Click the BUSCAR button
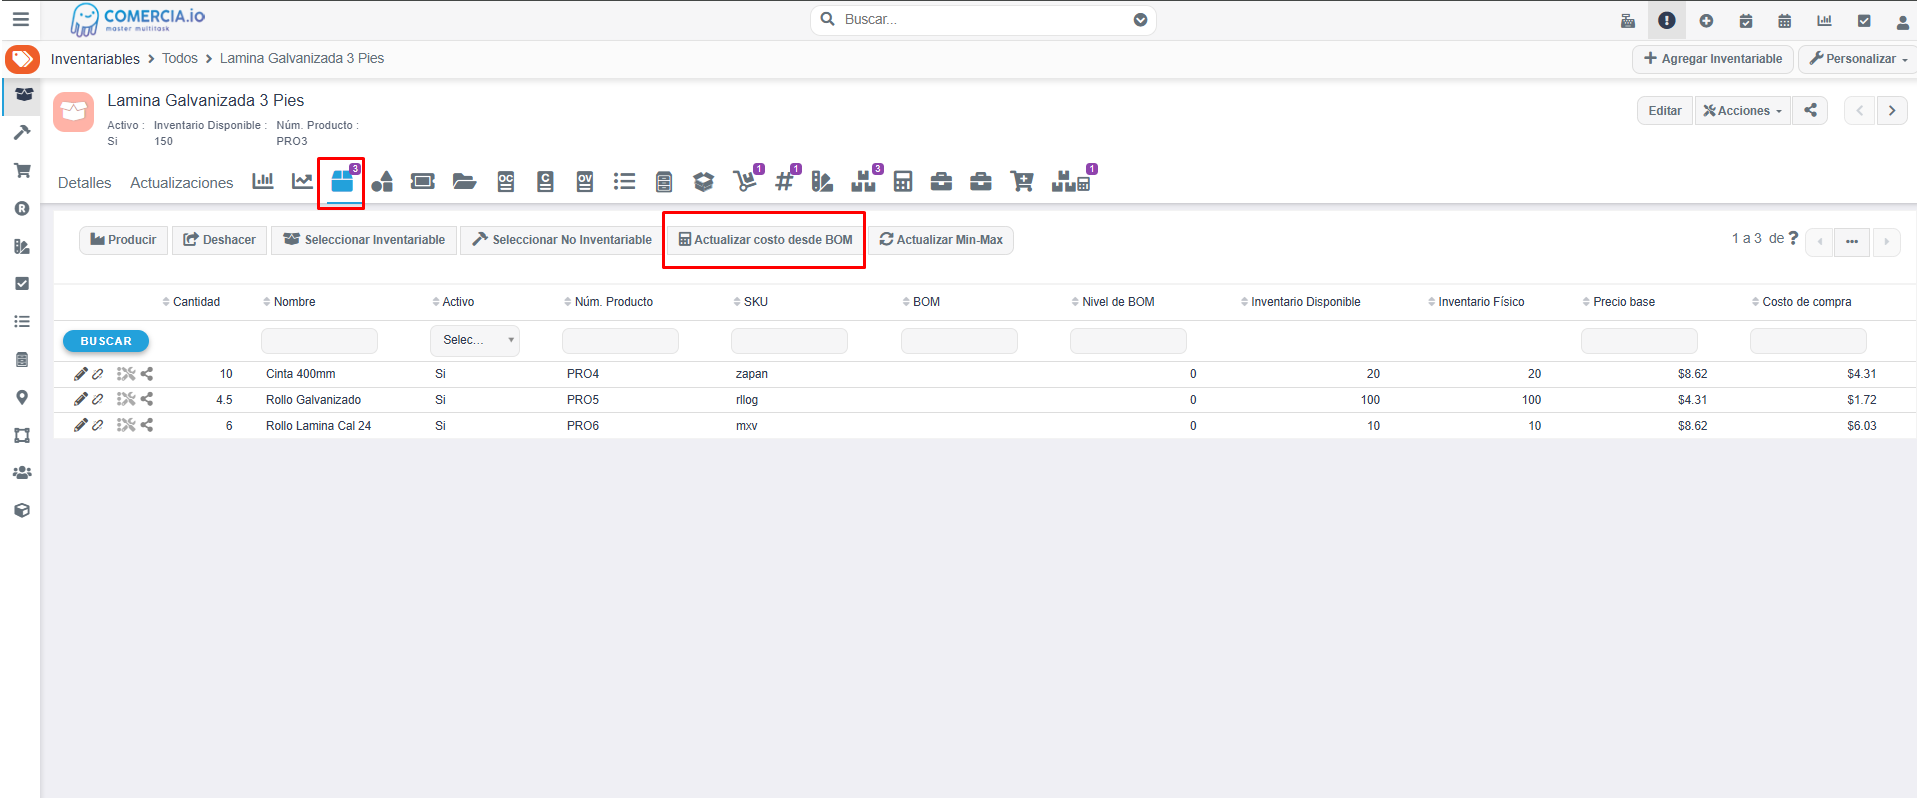 [x=106, y=341]
